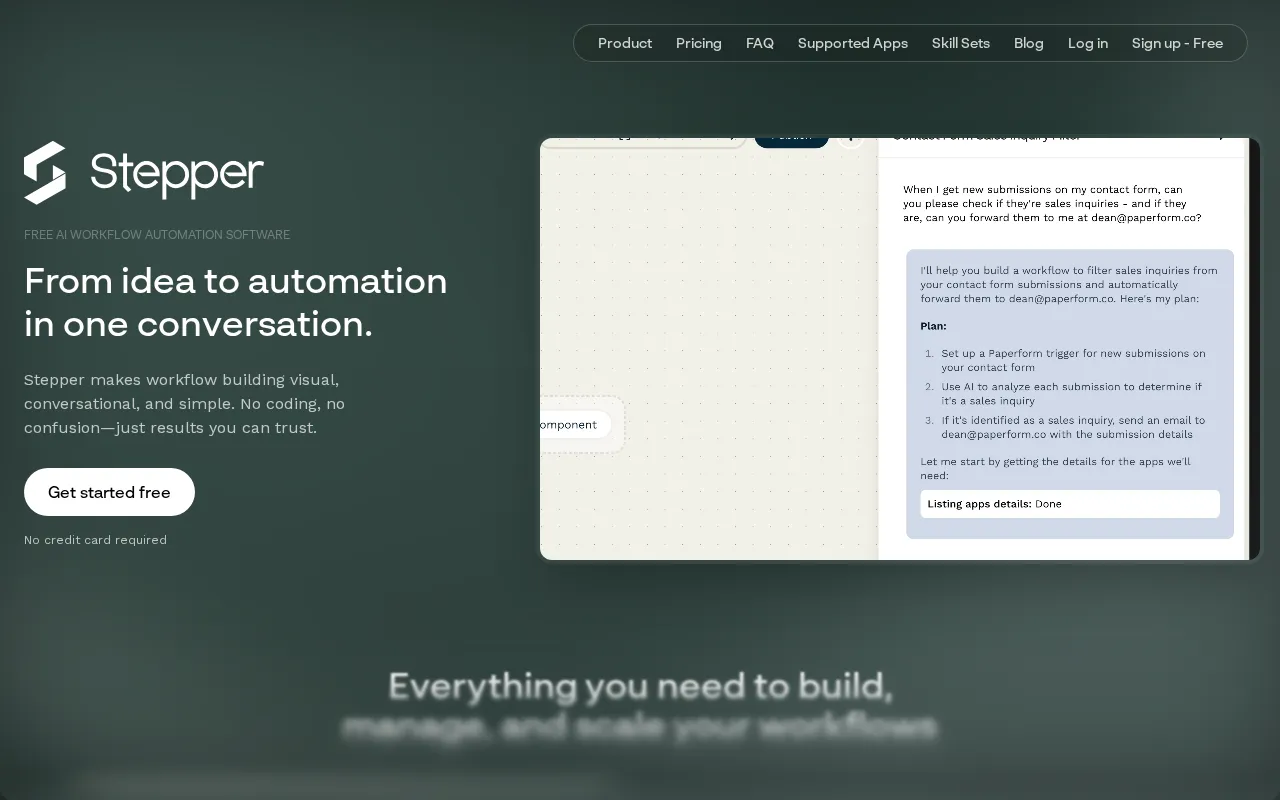This screenshot has width=1280, height=800.
Task: Click Sign up - Free
Action: (x=1177, y=43)
